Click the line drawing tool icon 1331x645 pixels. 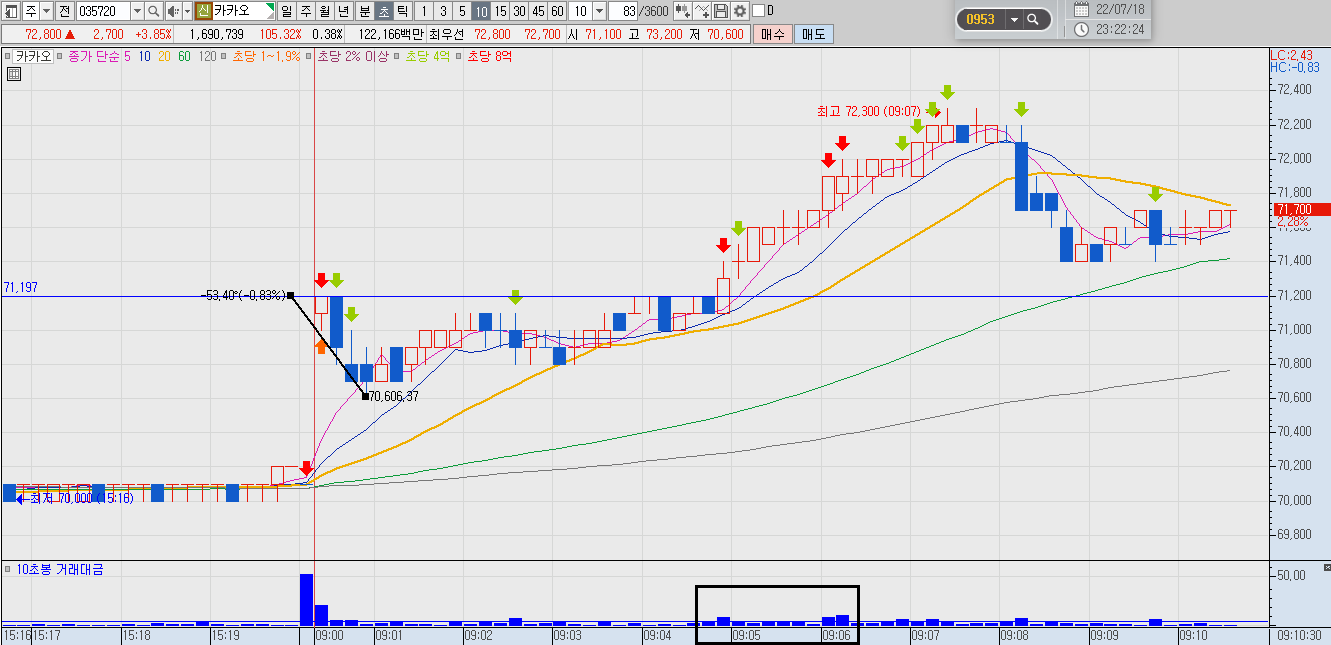pos(703,11)
